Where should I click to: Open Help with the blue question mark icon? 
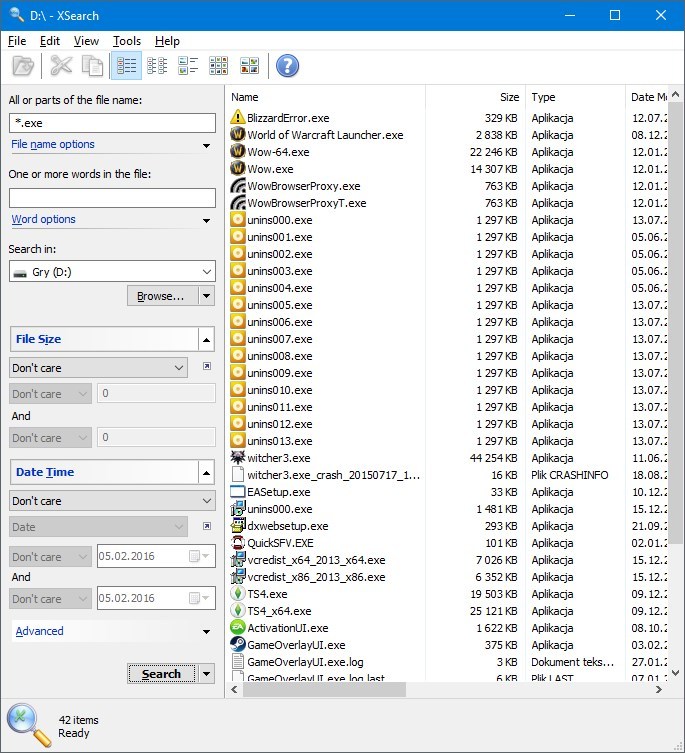point(287,66)
